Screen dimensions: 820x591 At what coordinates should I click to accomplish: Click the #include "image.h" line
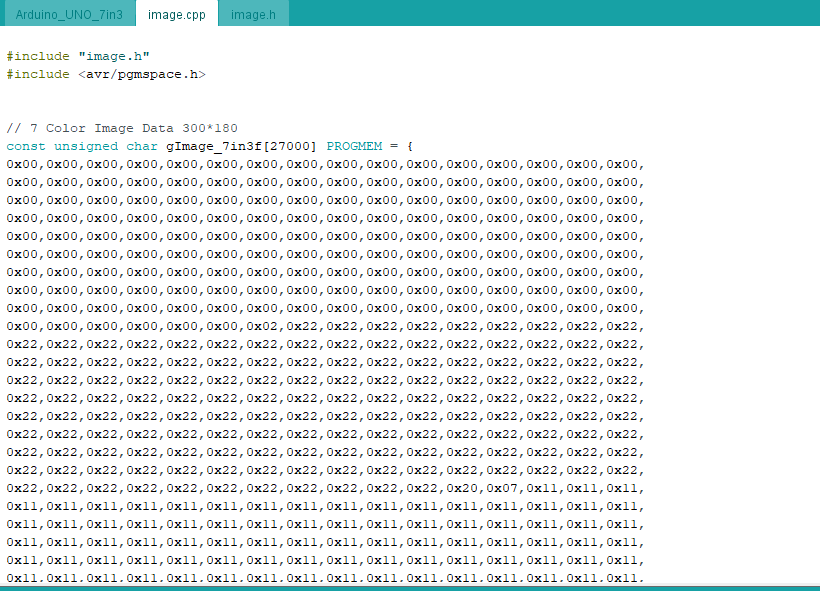78,56
